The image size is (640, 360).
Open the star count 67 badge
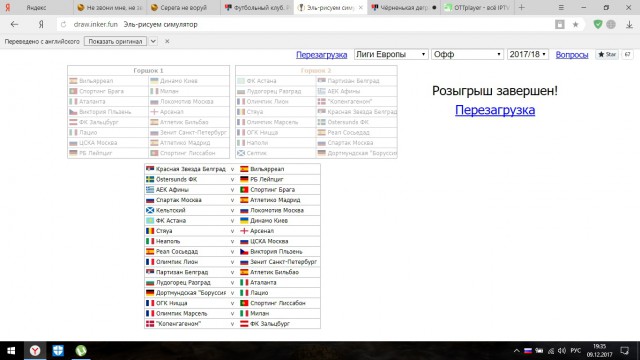[x=627, y=54]
